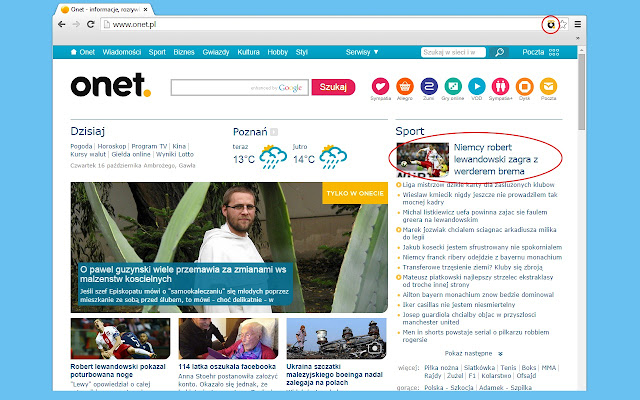Open the Jakub kosecki headline
The height and width of the screenshot is (400, 640).
(482, 247)
